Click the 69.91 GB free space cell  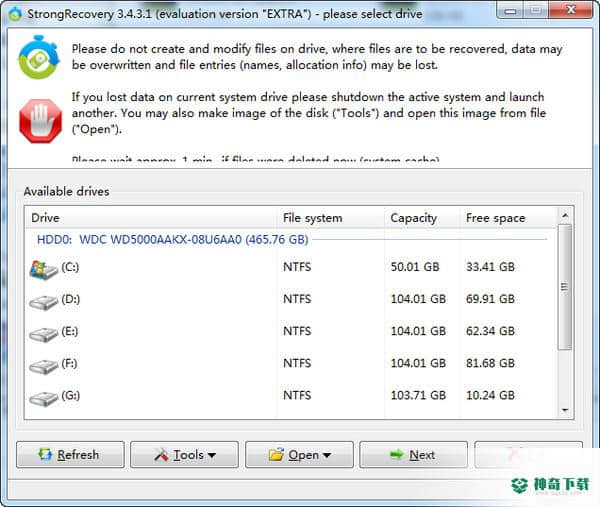point(490,299)
